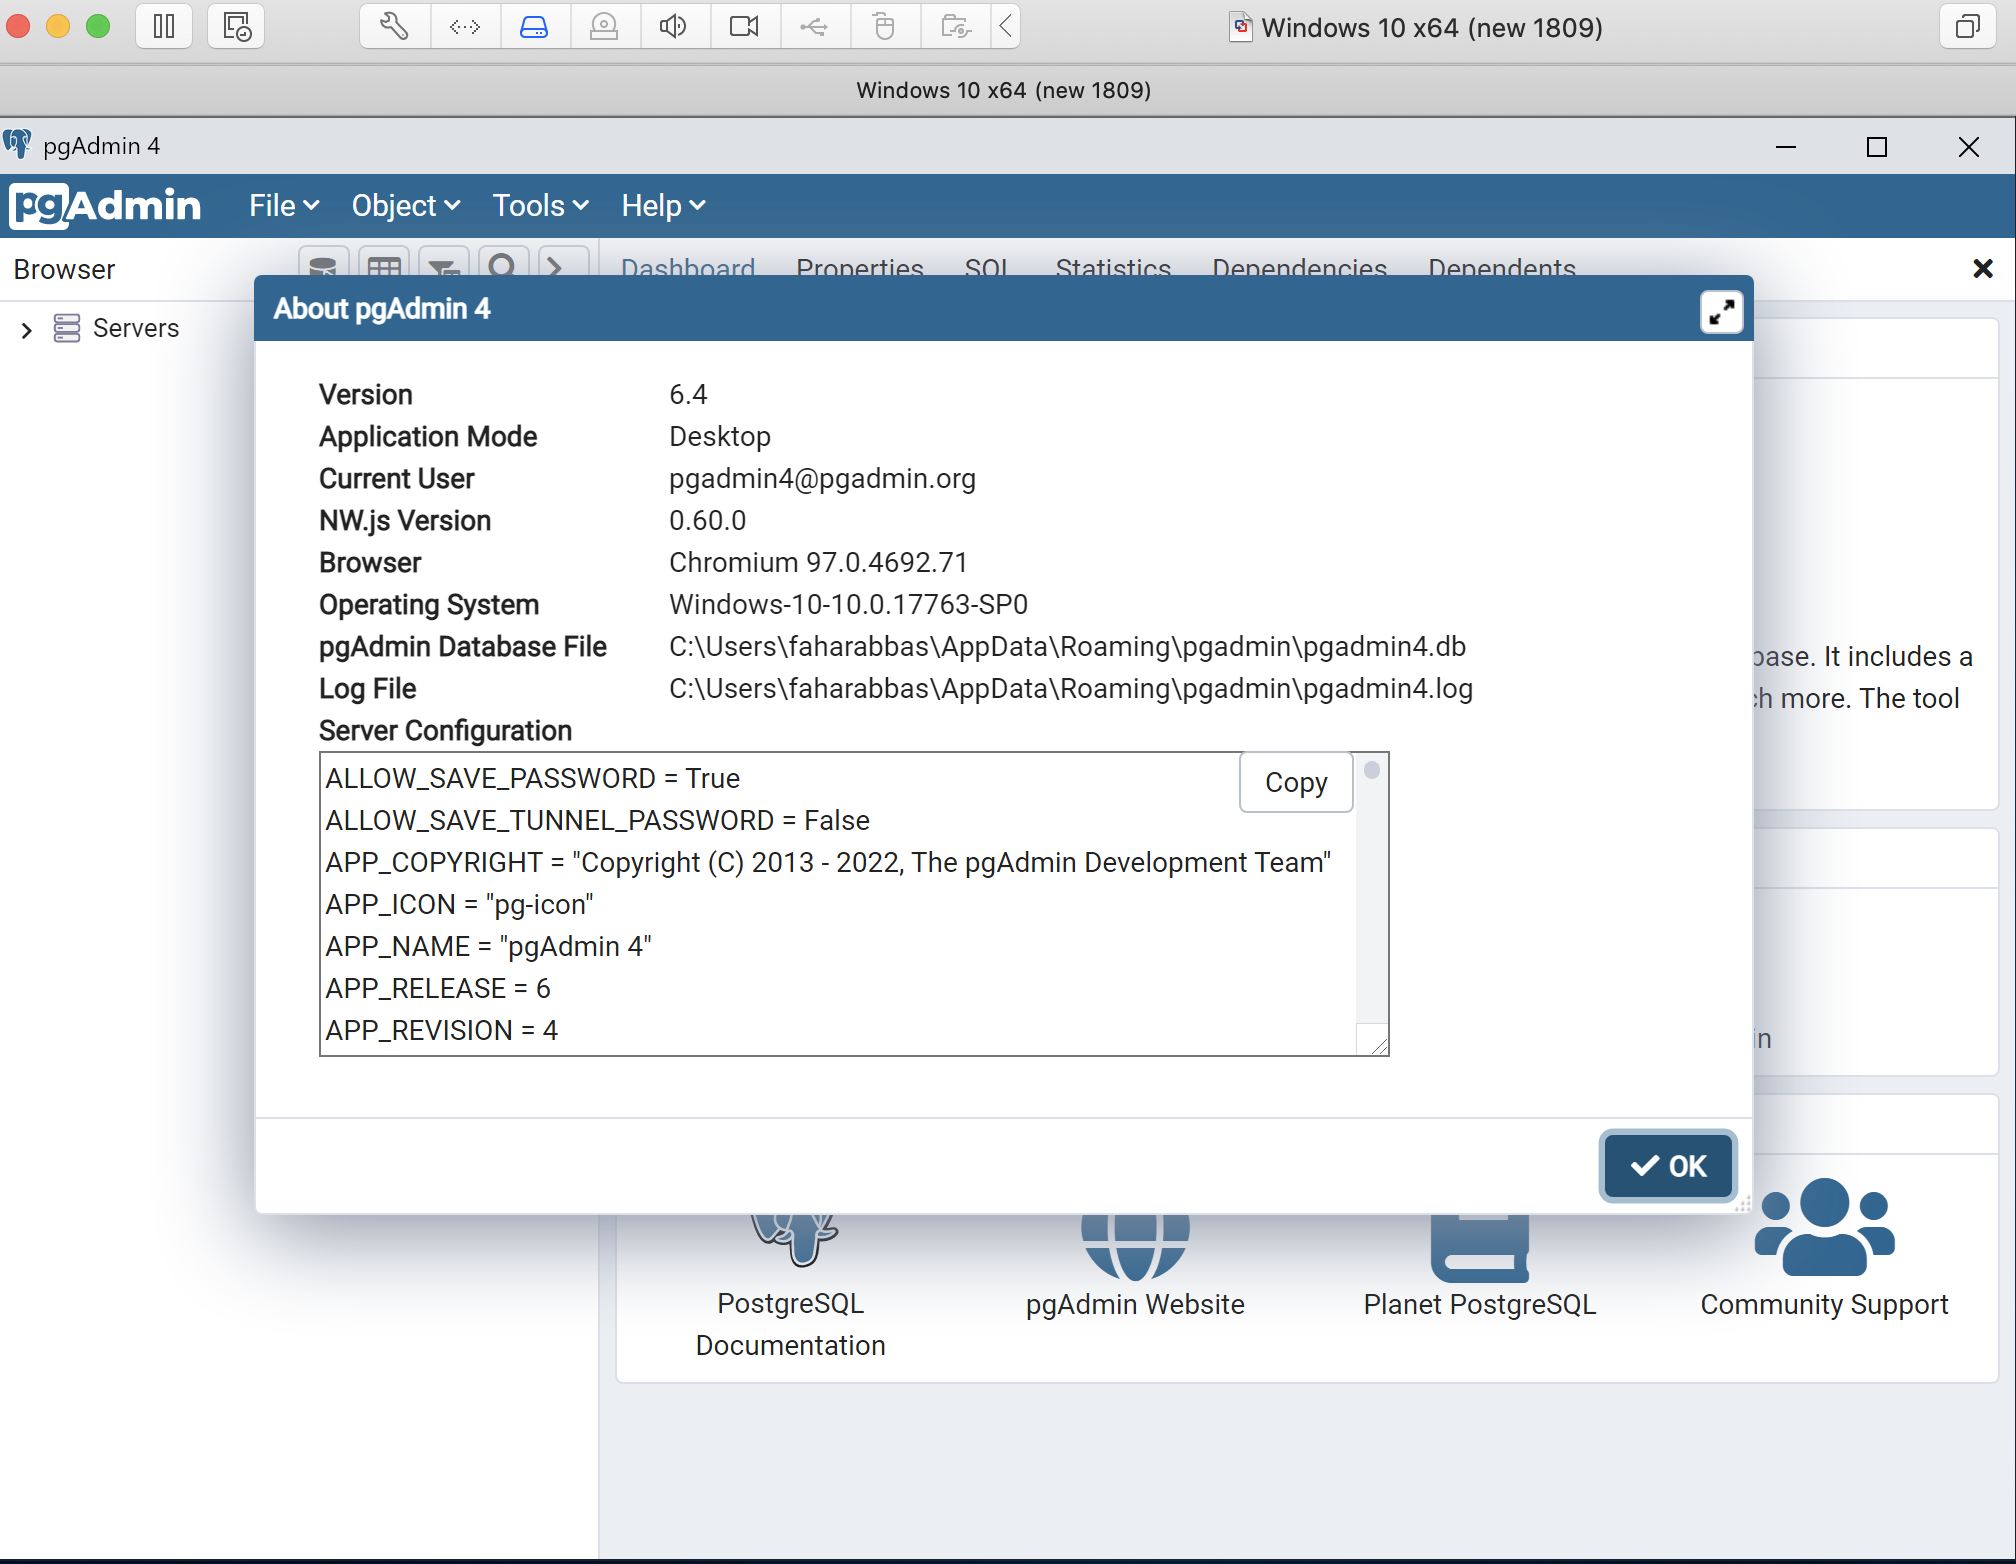This screenshot has height=1564, width=2016.
Task: Click the pgAdmin logo
Action: [106, 205]
